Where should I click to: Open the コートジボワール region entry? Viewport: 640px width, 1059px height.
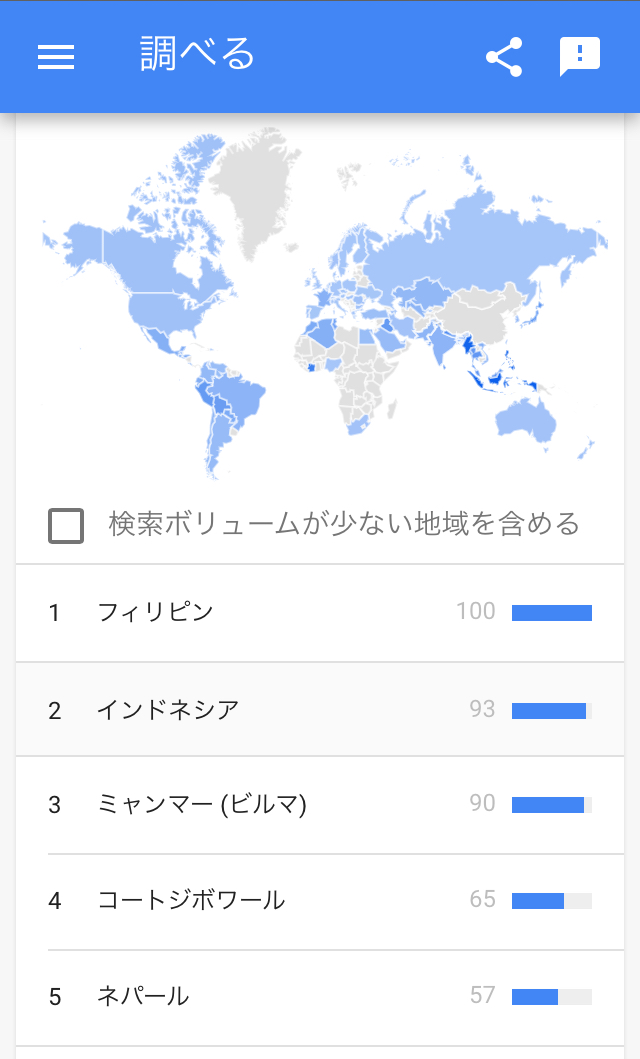191,900
